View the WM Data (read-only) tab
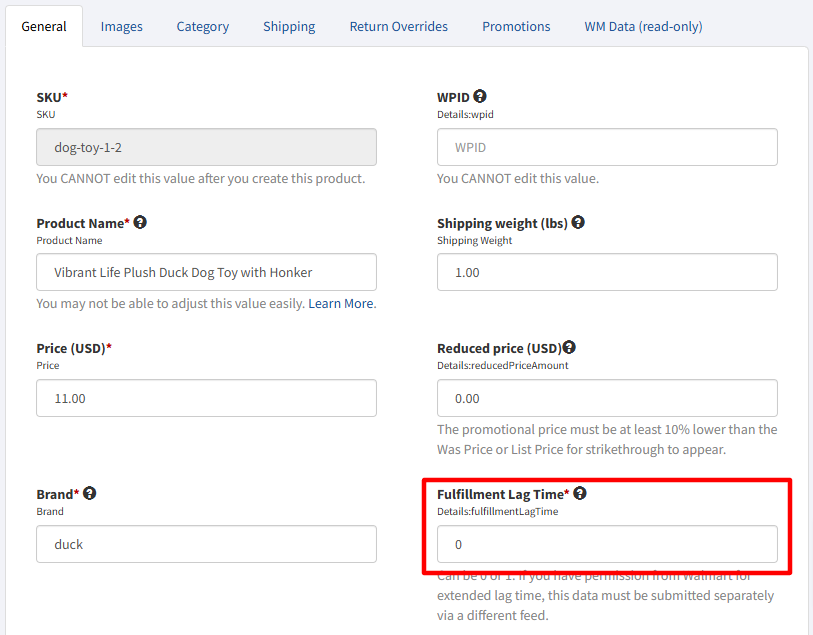813x635 pixels. tap(643, 27)
